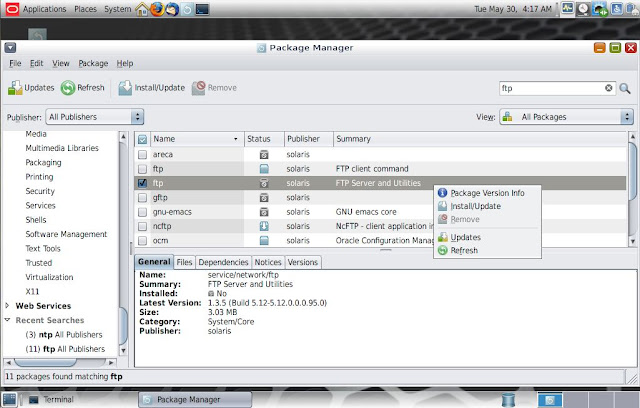Click the search magnifier icon
The image size is (640, 408).
[x=624, y=88]
